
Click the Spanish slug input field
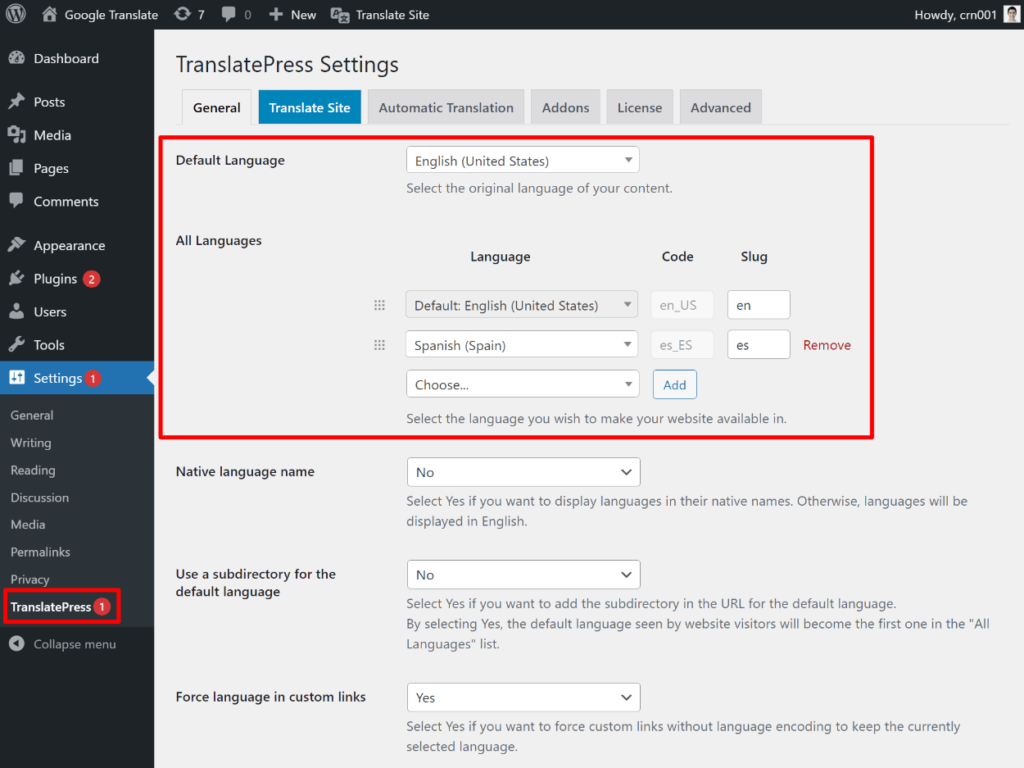click(758, 344)
